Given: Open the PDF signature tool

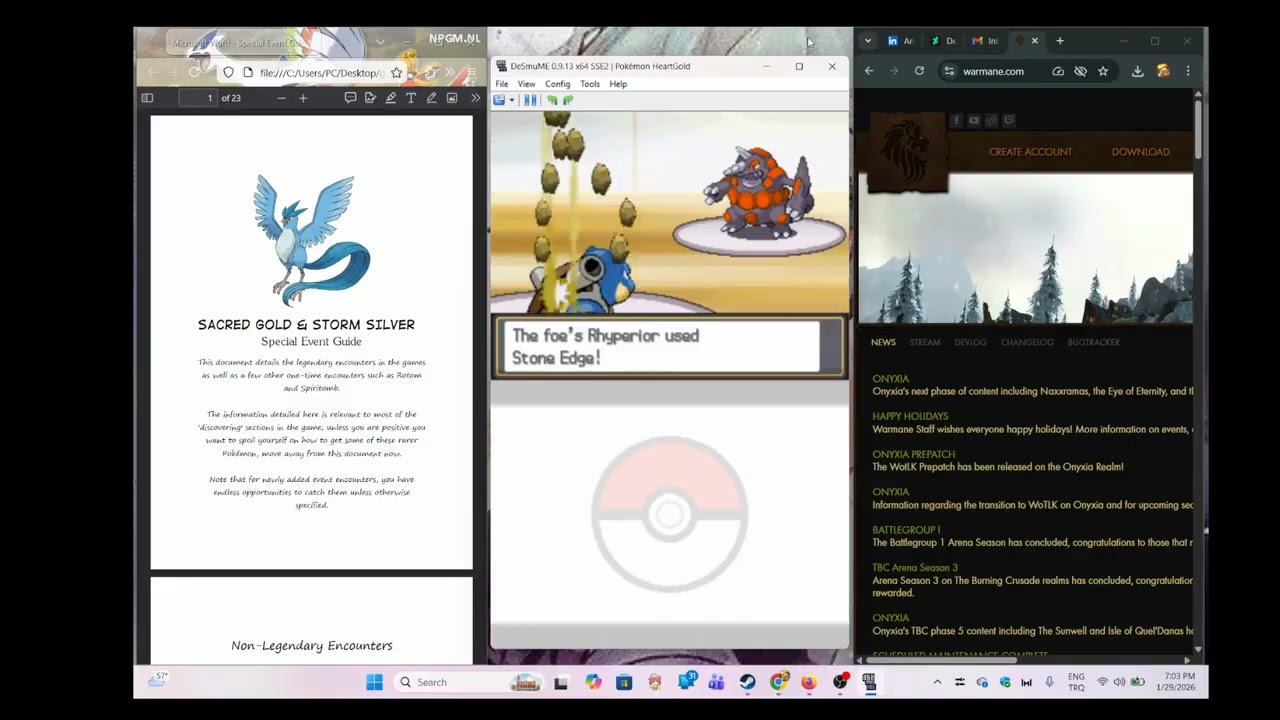Looking at the screenshot, I should (370, 98).
